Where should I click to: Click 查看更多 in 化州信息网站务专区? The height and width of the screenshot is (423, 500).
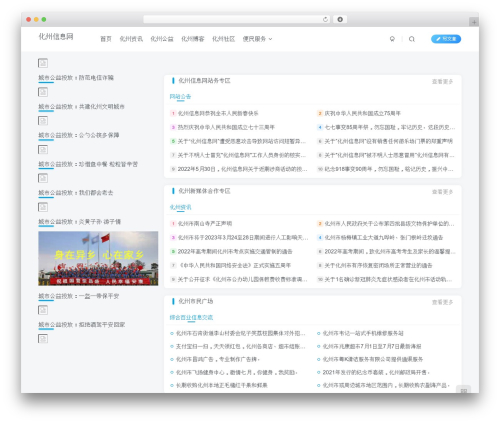[x=442, y=81]
